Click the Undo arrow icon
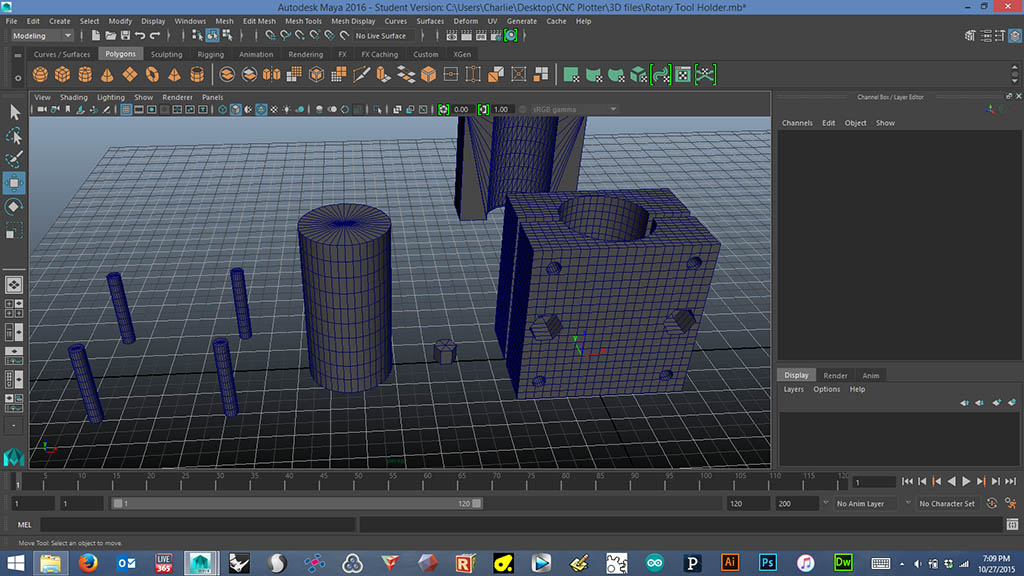Image resolution: width=1024 pixels, height=576 pixels. pos(141,36)
